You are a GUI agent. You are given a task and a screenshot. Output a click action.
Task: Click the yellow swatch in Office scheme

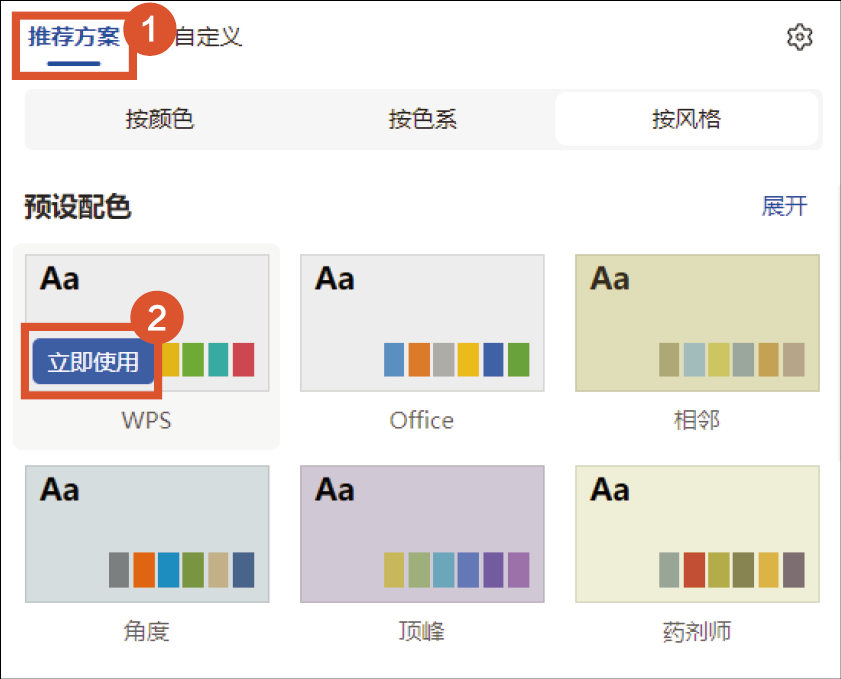click(x=468, y=359)
